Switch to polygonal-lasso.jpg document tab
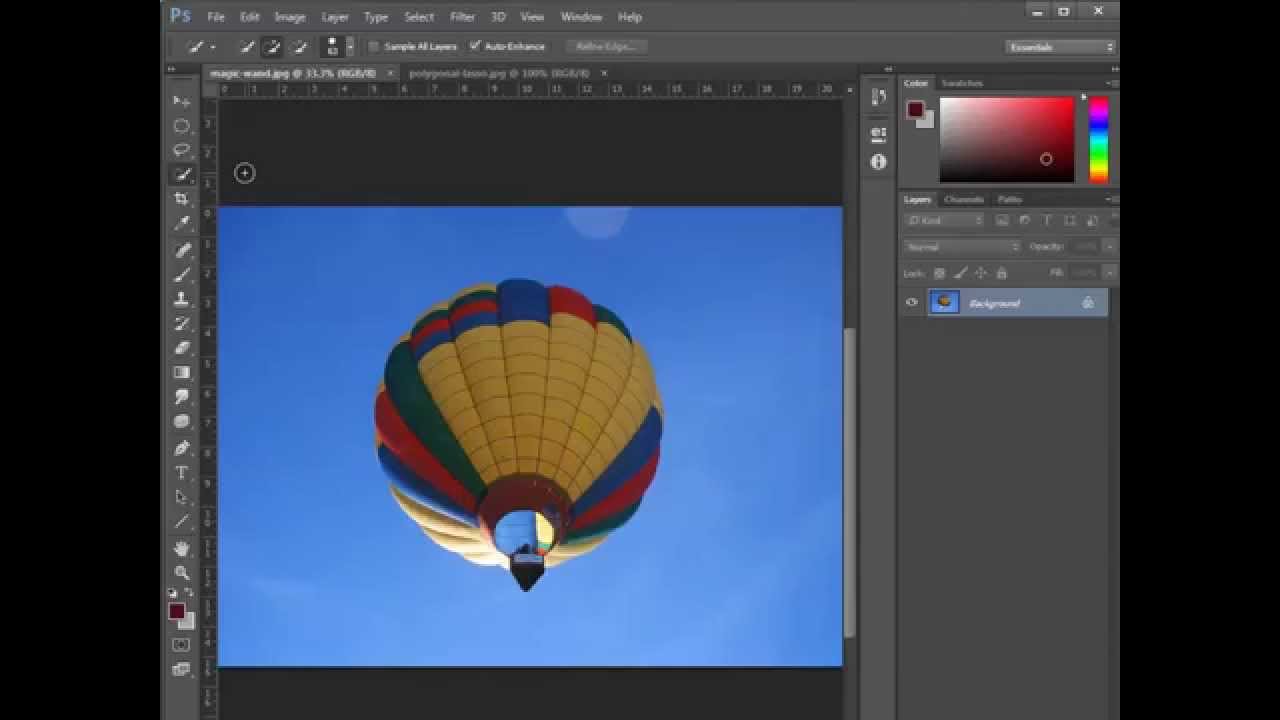 [x=499, y=73]
